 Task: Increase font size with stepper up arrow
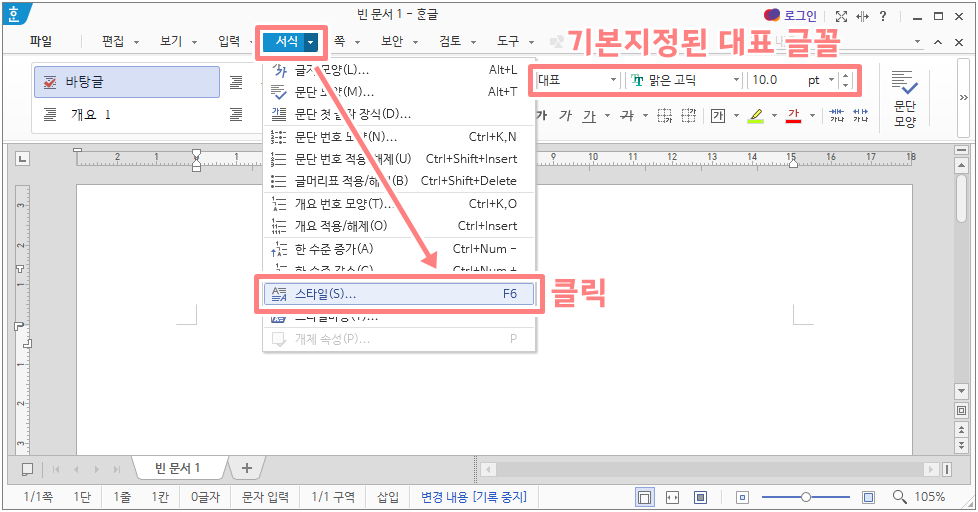coord(846,75)
